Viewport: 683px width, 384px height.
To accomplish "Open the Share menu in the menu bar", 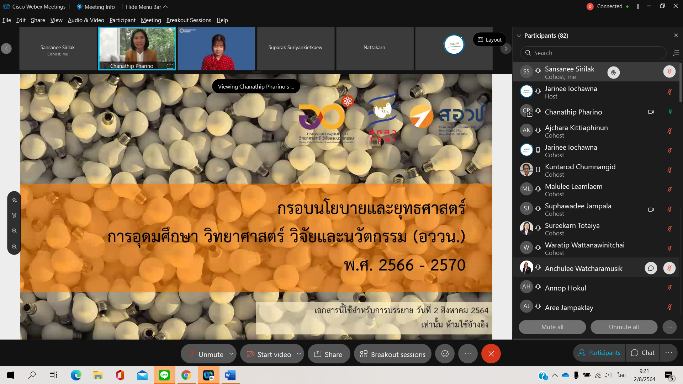I will (x=38, y=20).
